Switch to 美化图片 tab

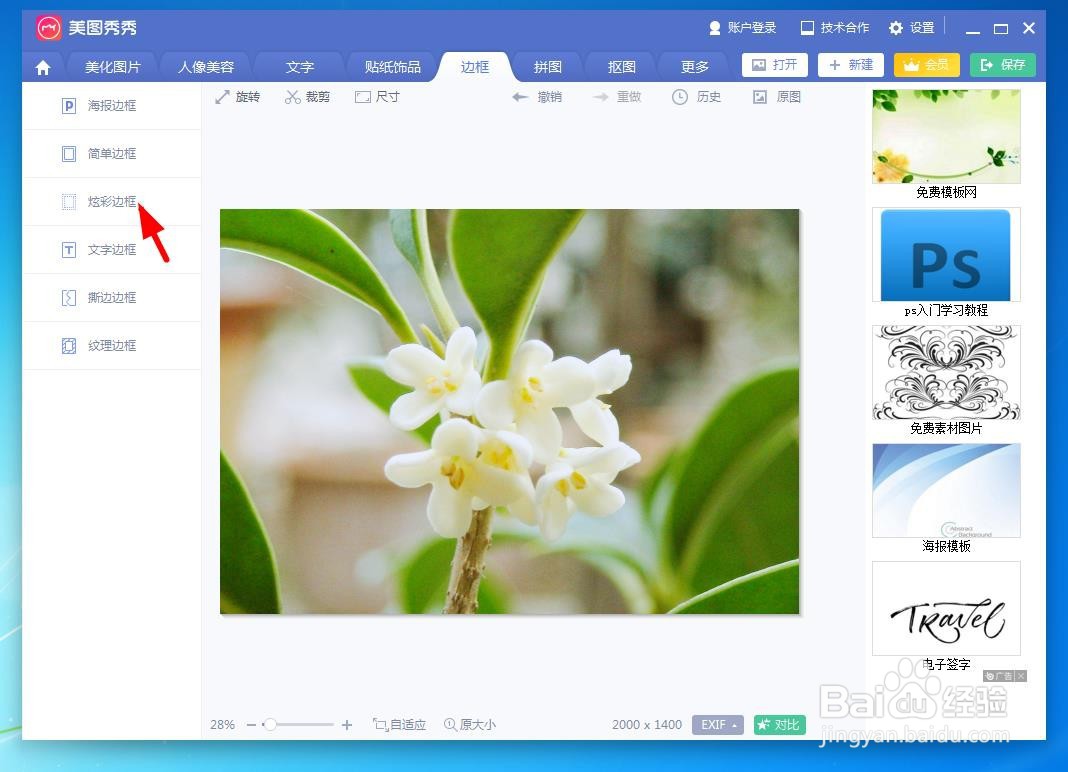point(112,67)
